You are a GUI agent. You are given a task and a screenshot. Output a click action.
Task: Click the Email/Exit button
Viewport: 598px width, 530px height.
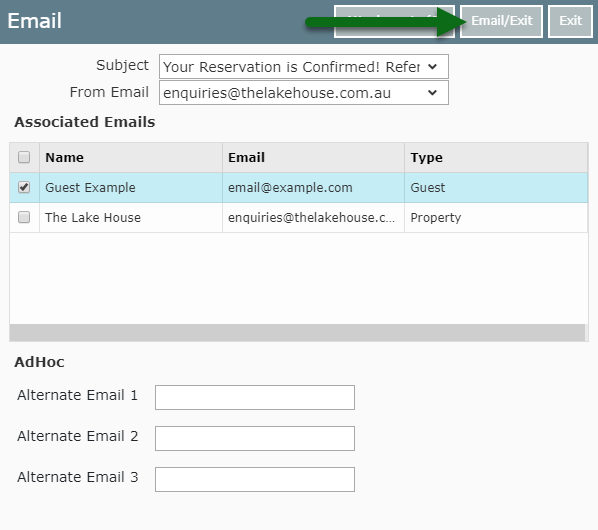pyautogui.click(x=501, y=21)
